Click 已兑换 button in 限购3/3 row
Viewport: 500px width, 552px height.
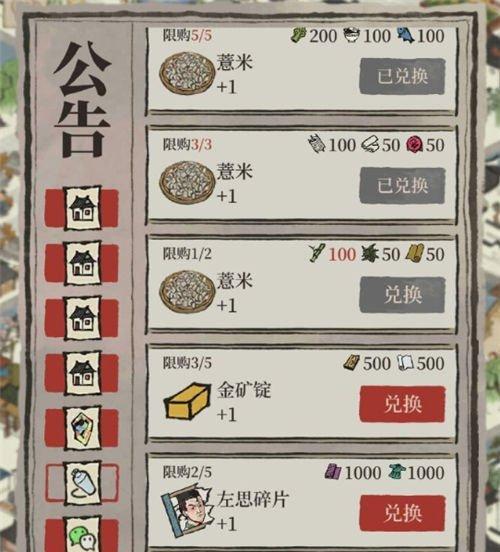[x=402, y=186]
